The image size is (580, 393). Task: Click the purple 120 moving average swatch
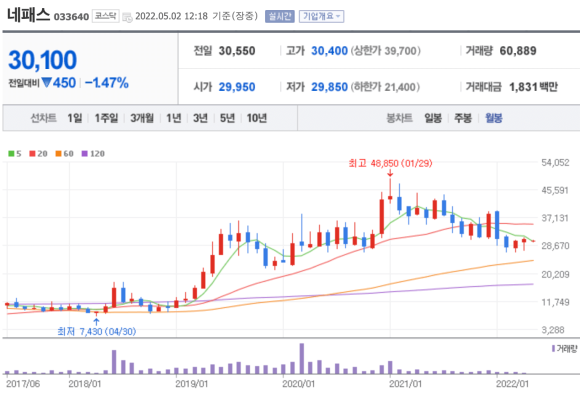[85, 154]
